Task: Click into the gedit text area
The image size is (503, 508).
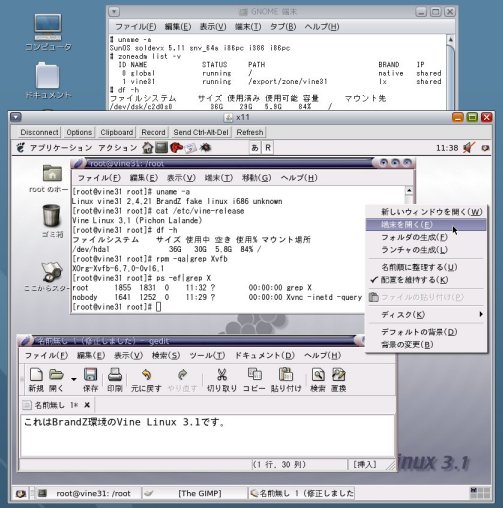Action: click(207, 436)
